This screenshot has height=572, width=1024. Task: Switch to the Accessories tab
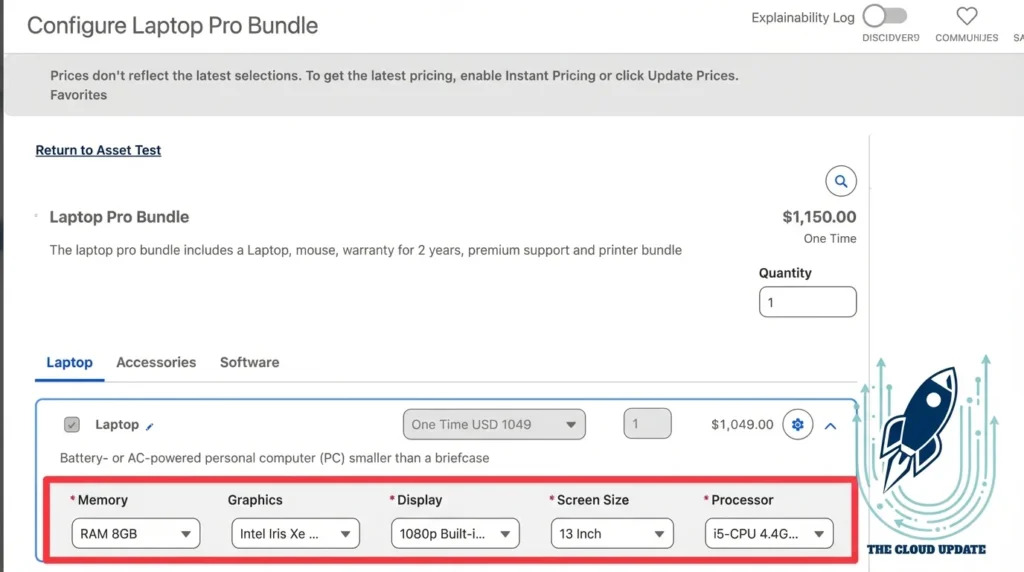tap(156, 362)
